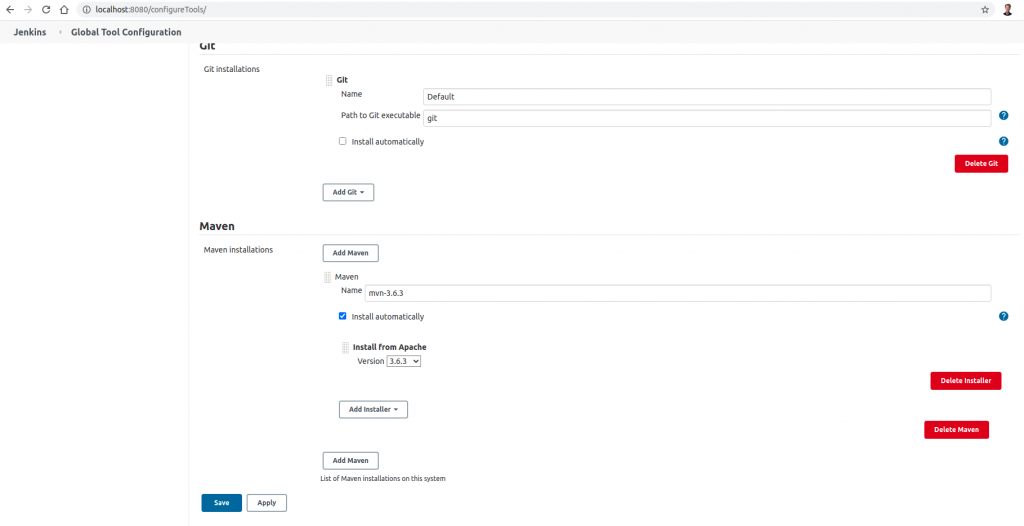Viewport: 1024px width, 526px height.
Task: Go to Jenkins home breadcrumb
Action: point(30,32)
